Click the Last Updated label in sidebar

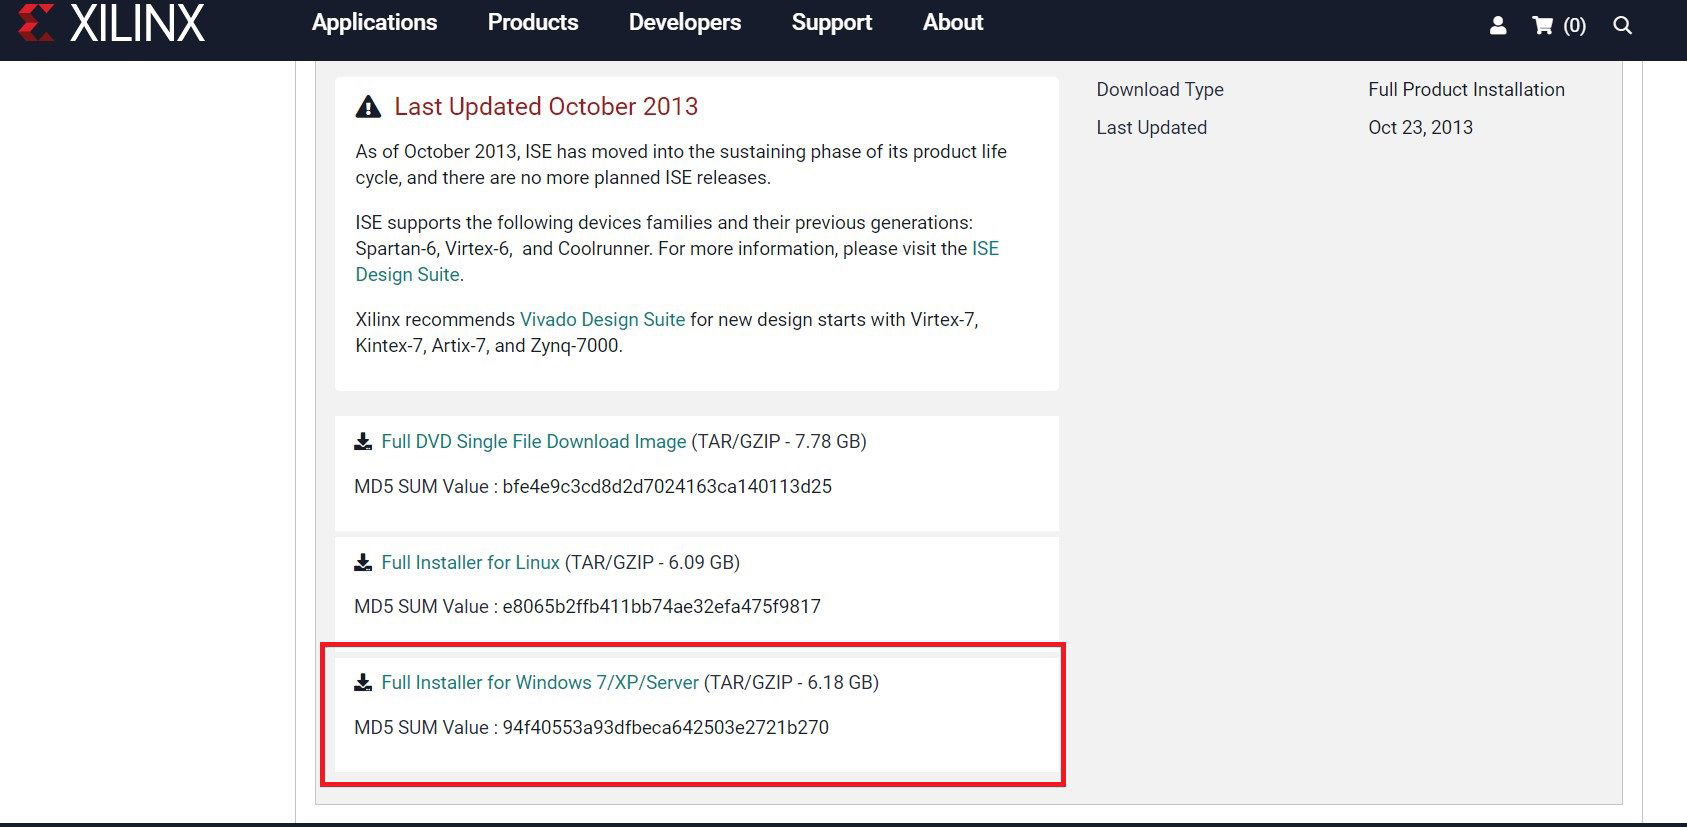tap(1151, 127)
